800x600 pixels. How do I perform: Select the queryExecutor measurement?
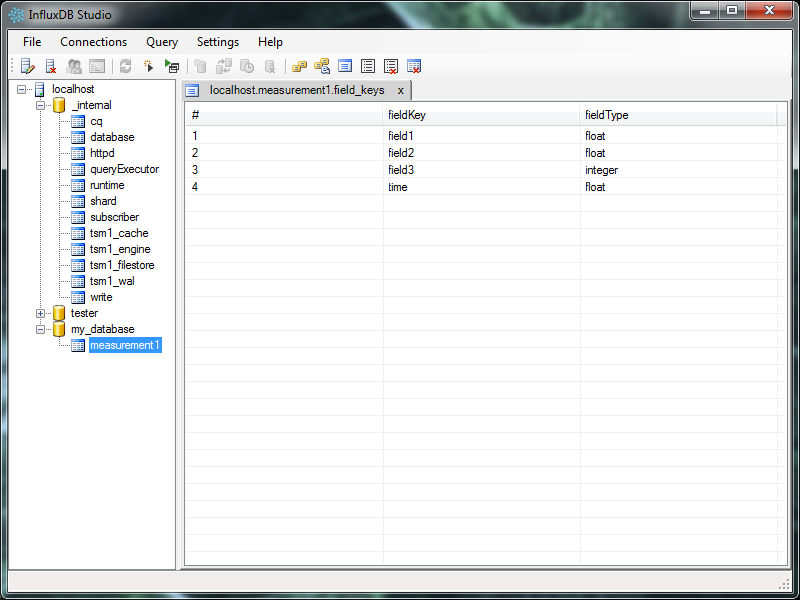[124, 169]
